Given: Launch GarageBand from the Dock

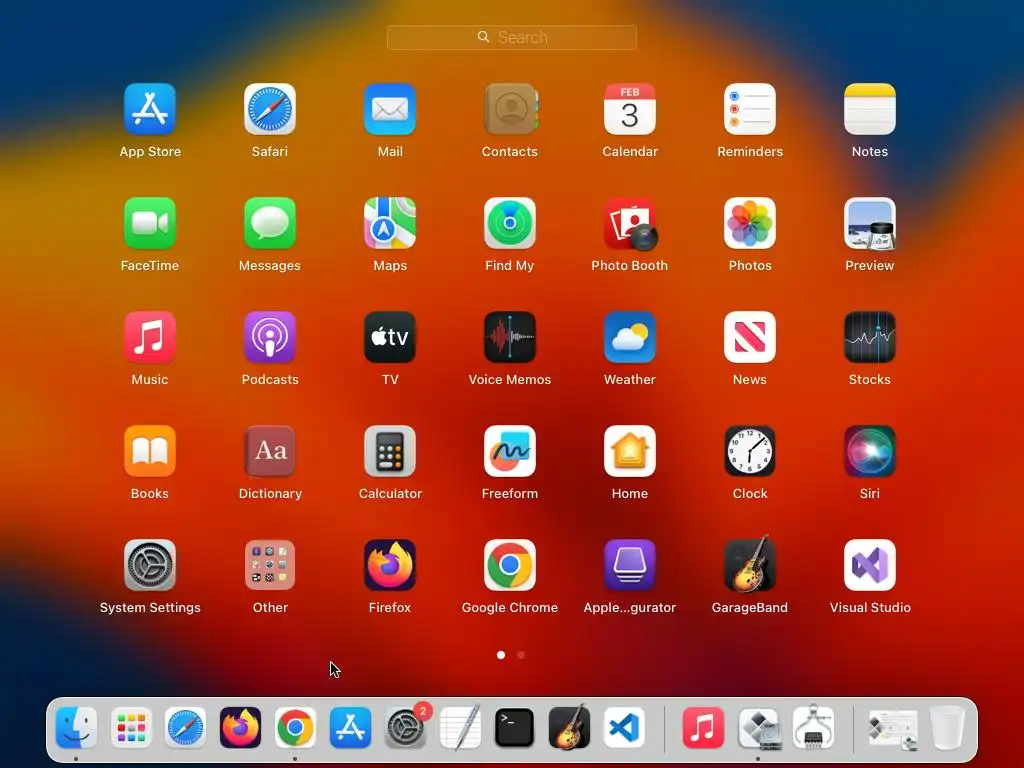Looking at the screenshot, I should pyautogui.click(x=569, y=727).
